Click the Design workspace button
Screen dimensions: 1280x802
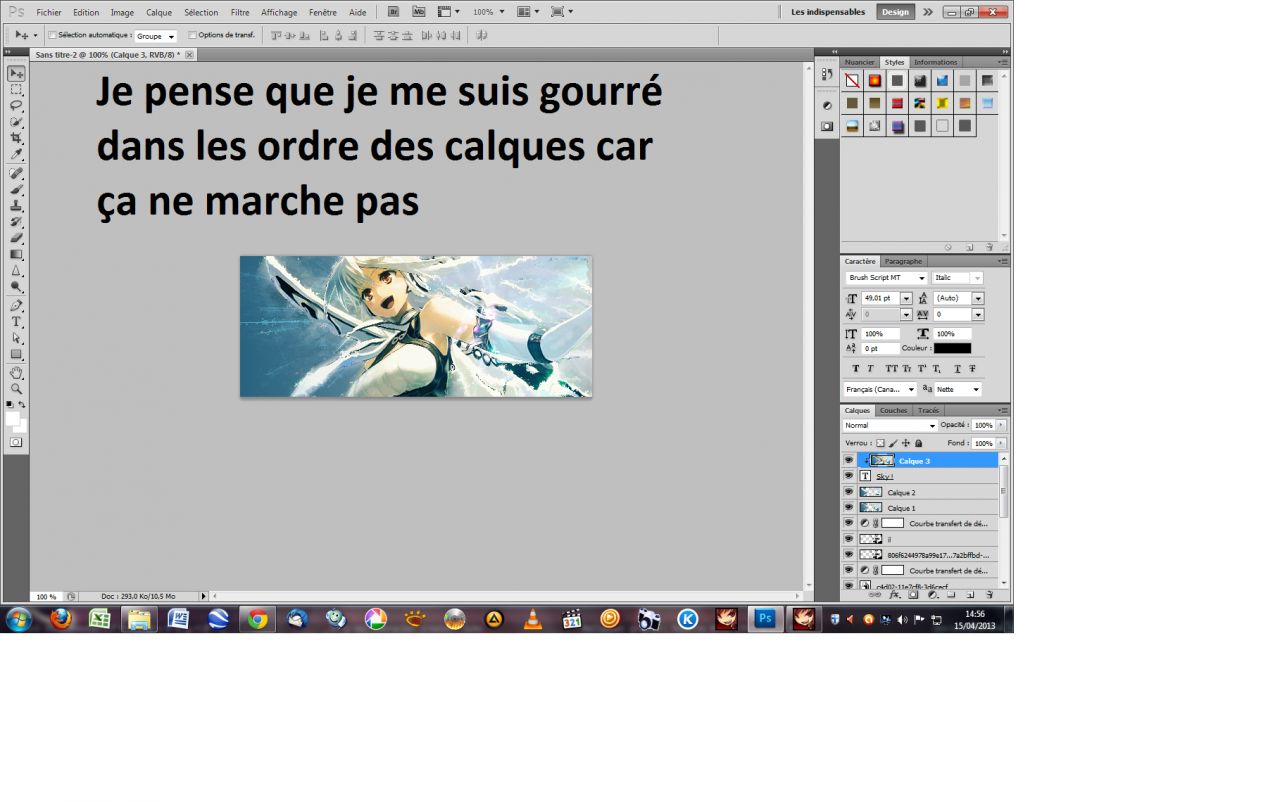pyautogui.click(x=895, y=12)
